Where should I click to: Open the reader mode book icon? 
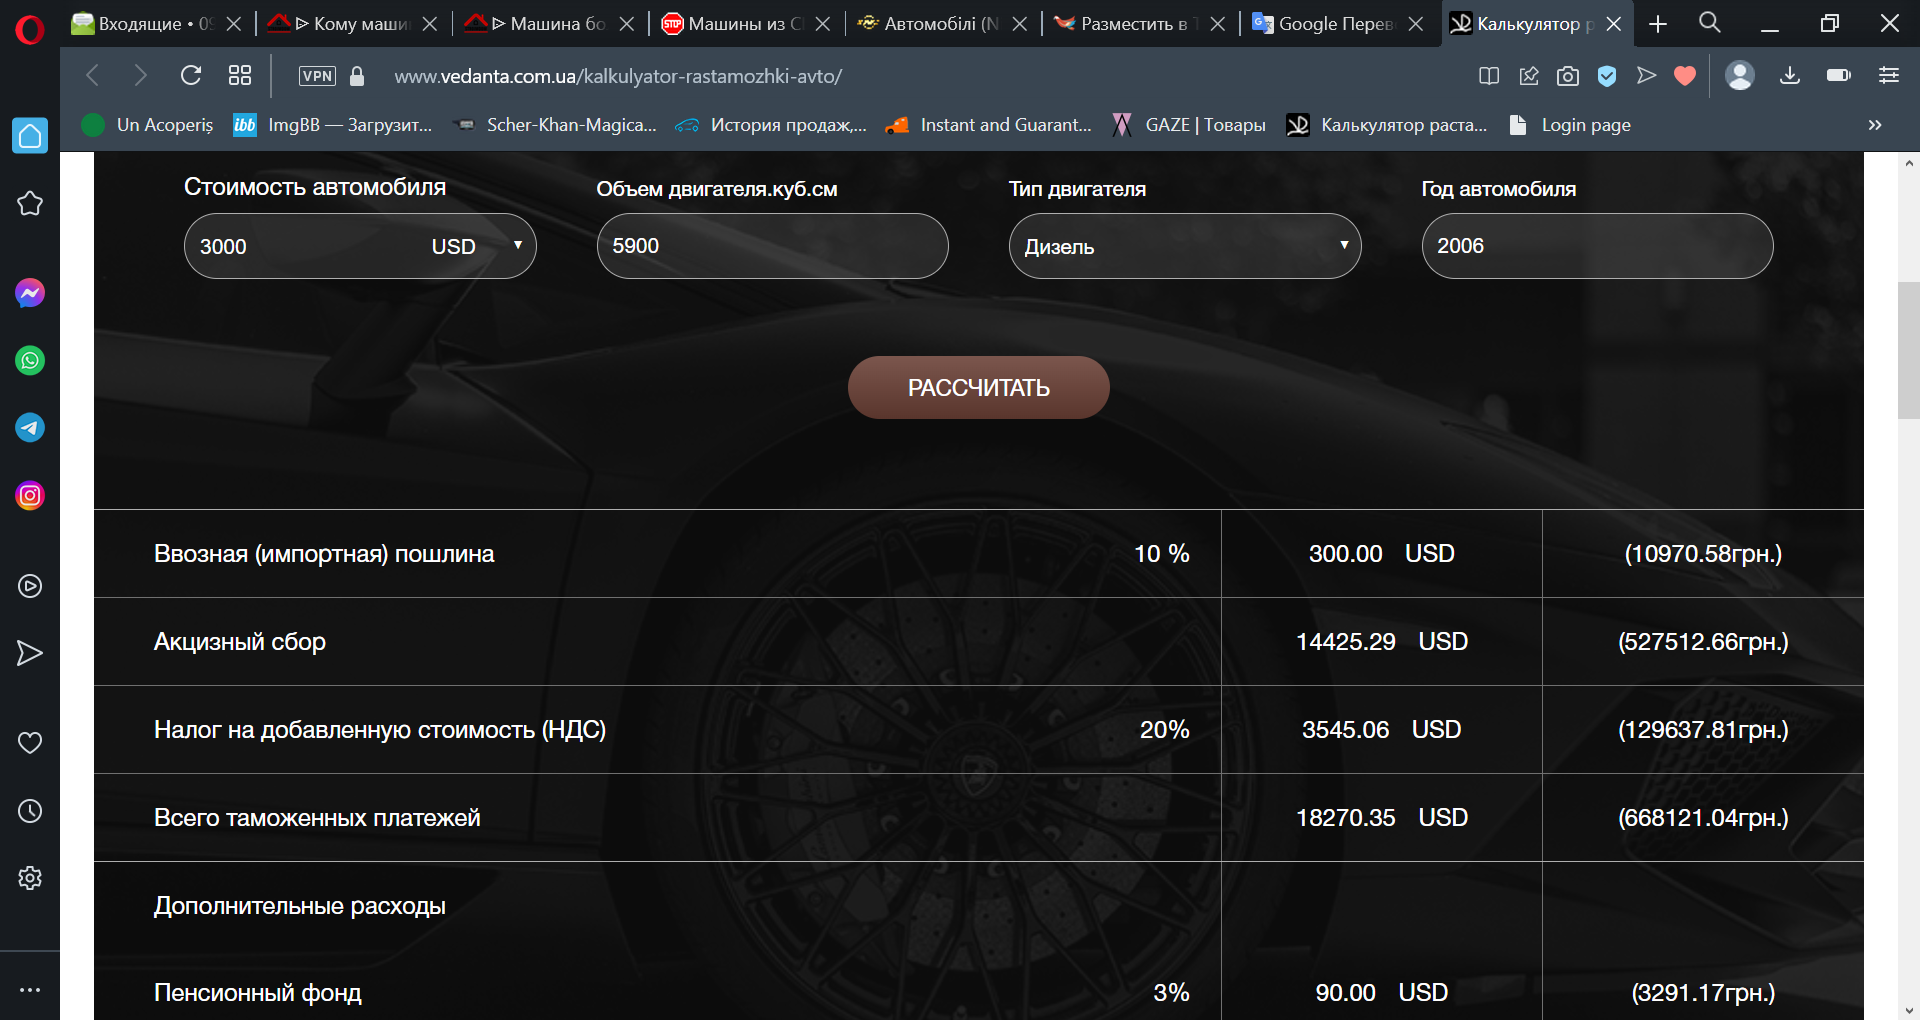1489,76
